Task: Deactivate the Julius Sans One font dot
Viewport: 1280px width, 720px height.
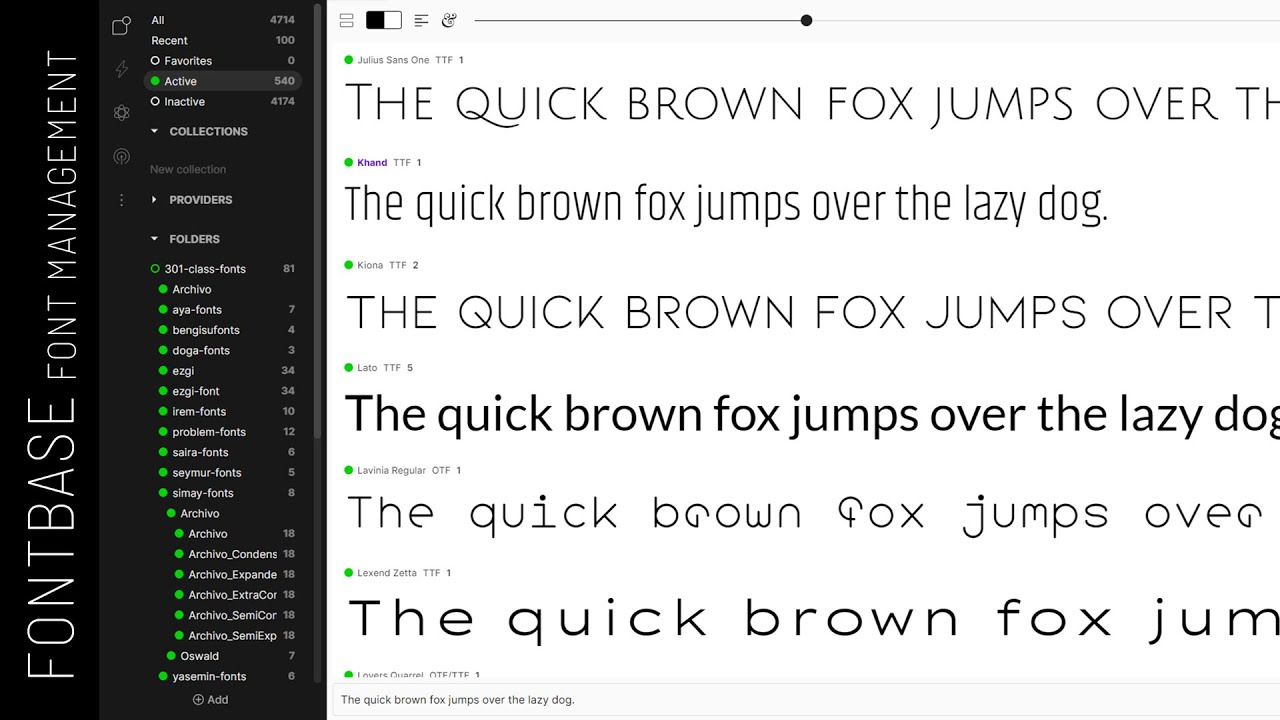Action: pyautogui.click(x=349, y=60)
